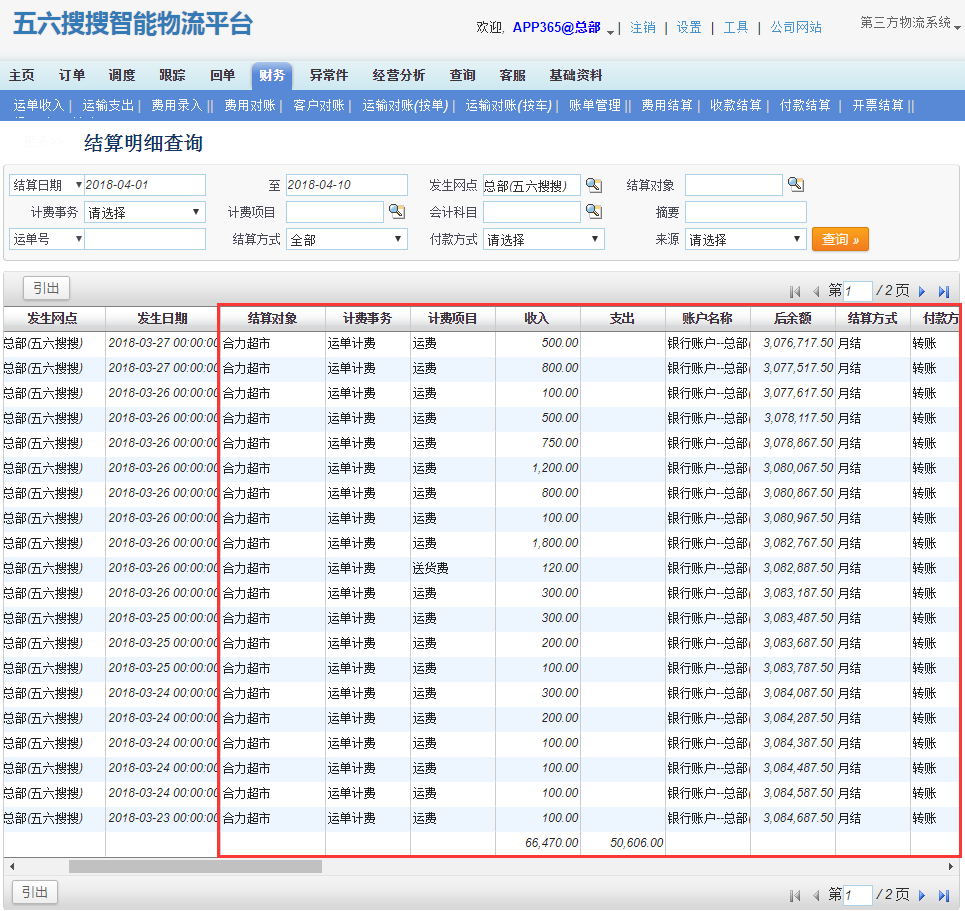Open 运单收入 submenu item
Image resolution: width=965 pixels, height=911 pixels.
(x=39, y=105)
